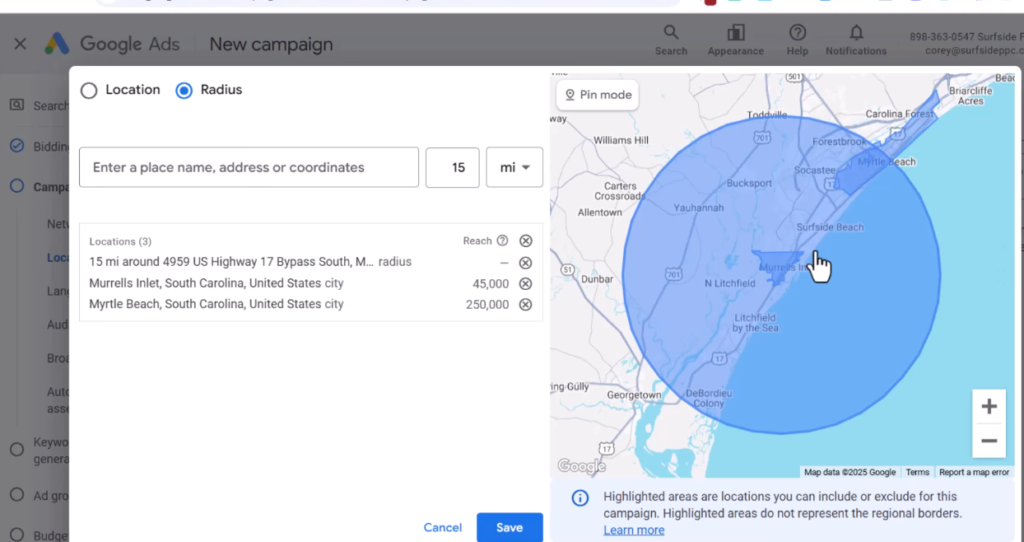1024x542 pixels.
Task: Close the new campaign editor with X
Action: pos(20,44)
